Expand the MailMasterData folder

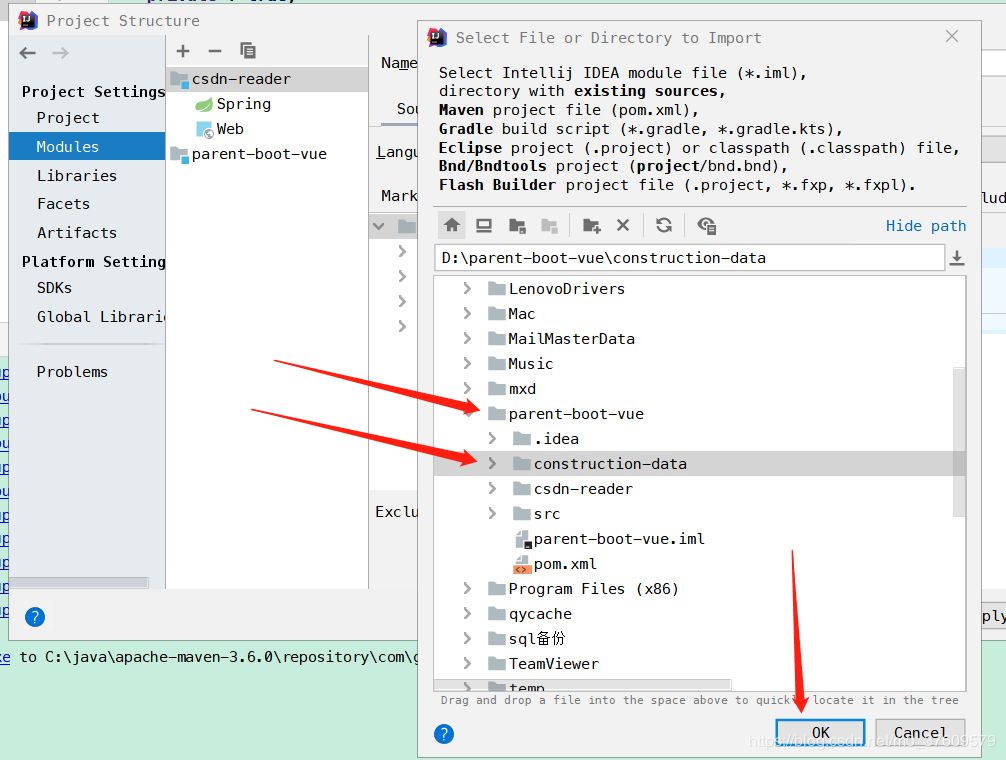(x=467, y=339)
